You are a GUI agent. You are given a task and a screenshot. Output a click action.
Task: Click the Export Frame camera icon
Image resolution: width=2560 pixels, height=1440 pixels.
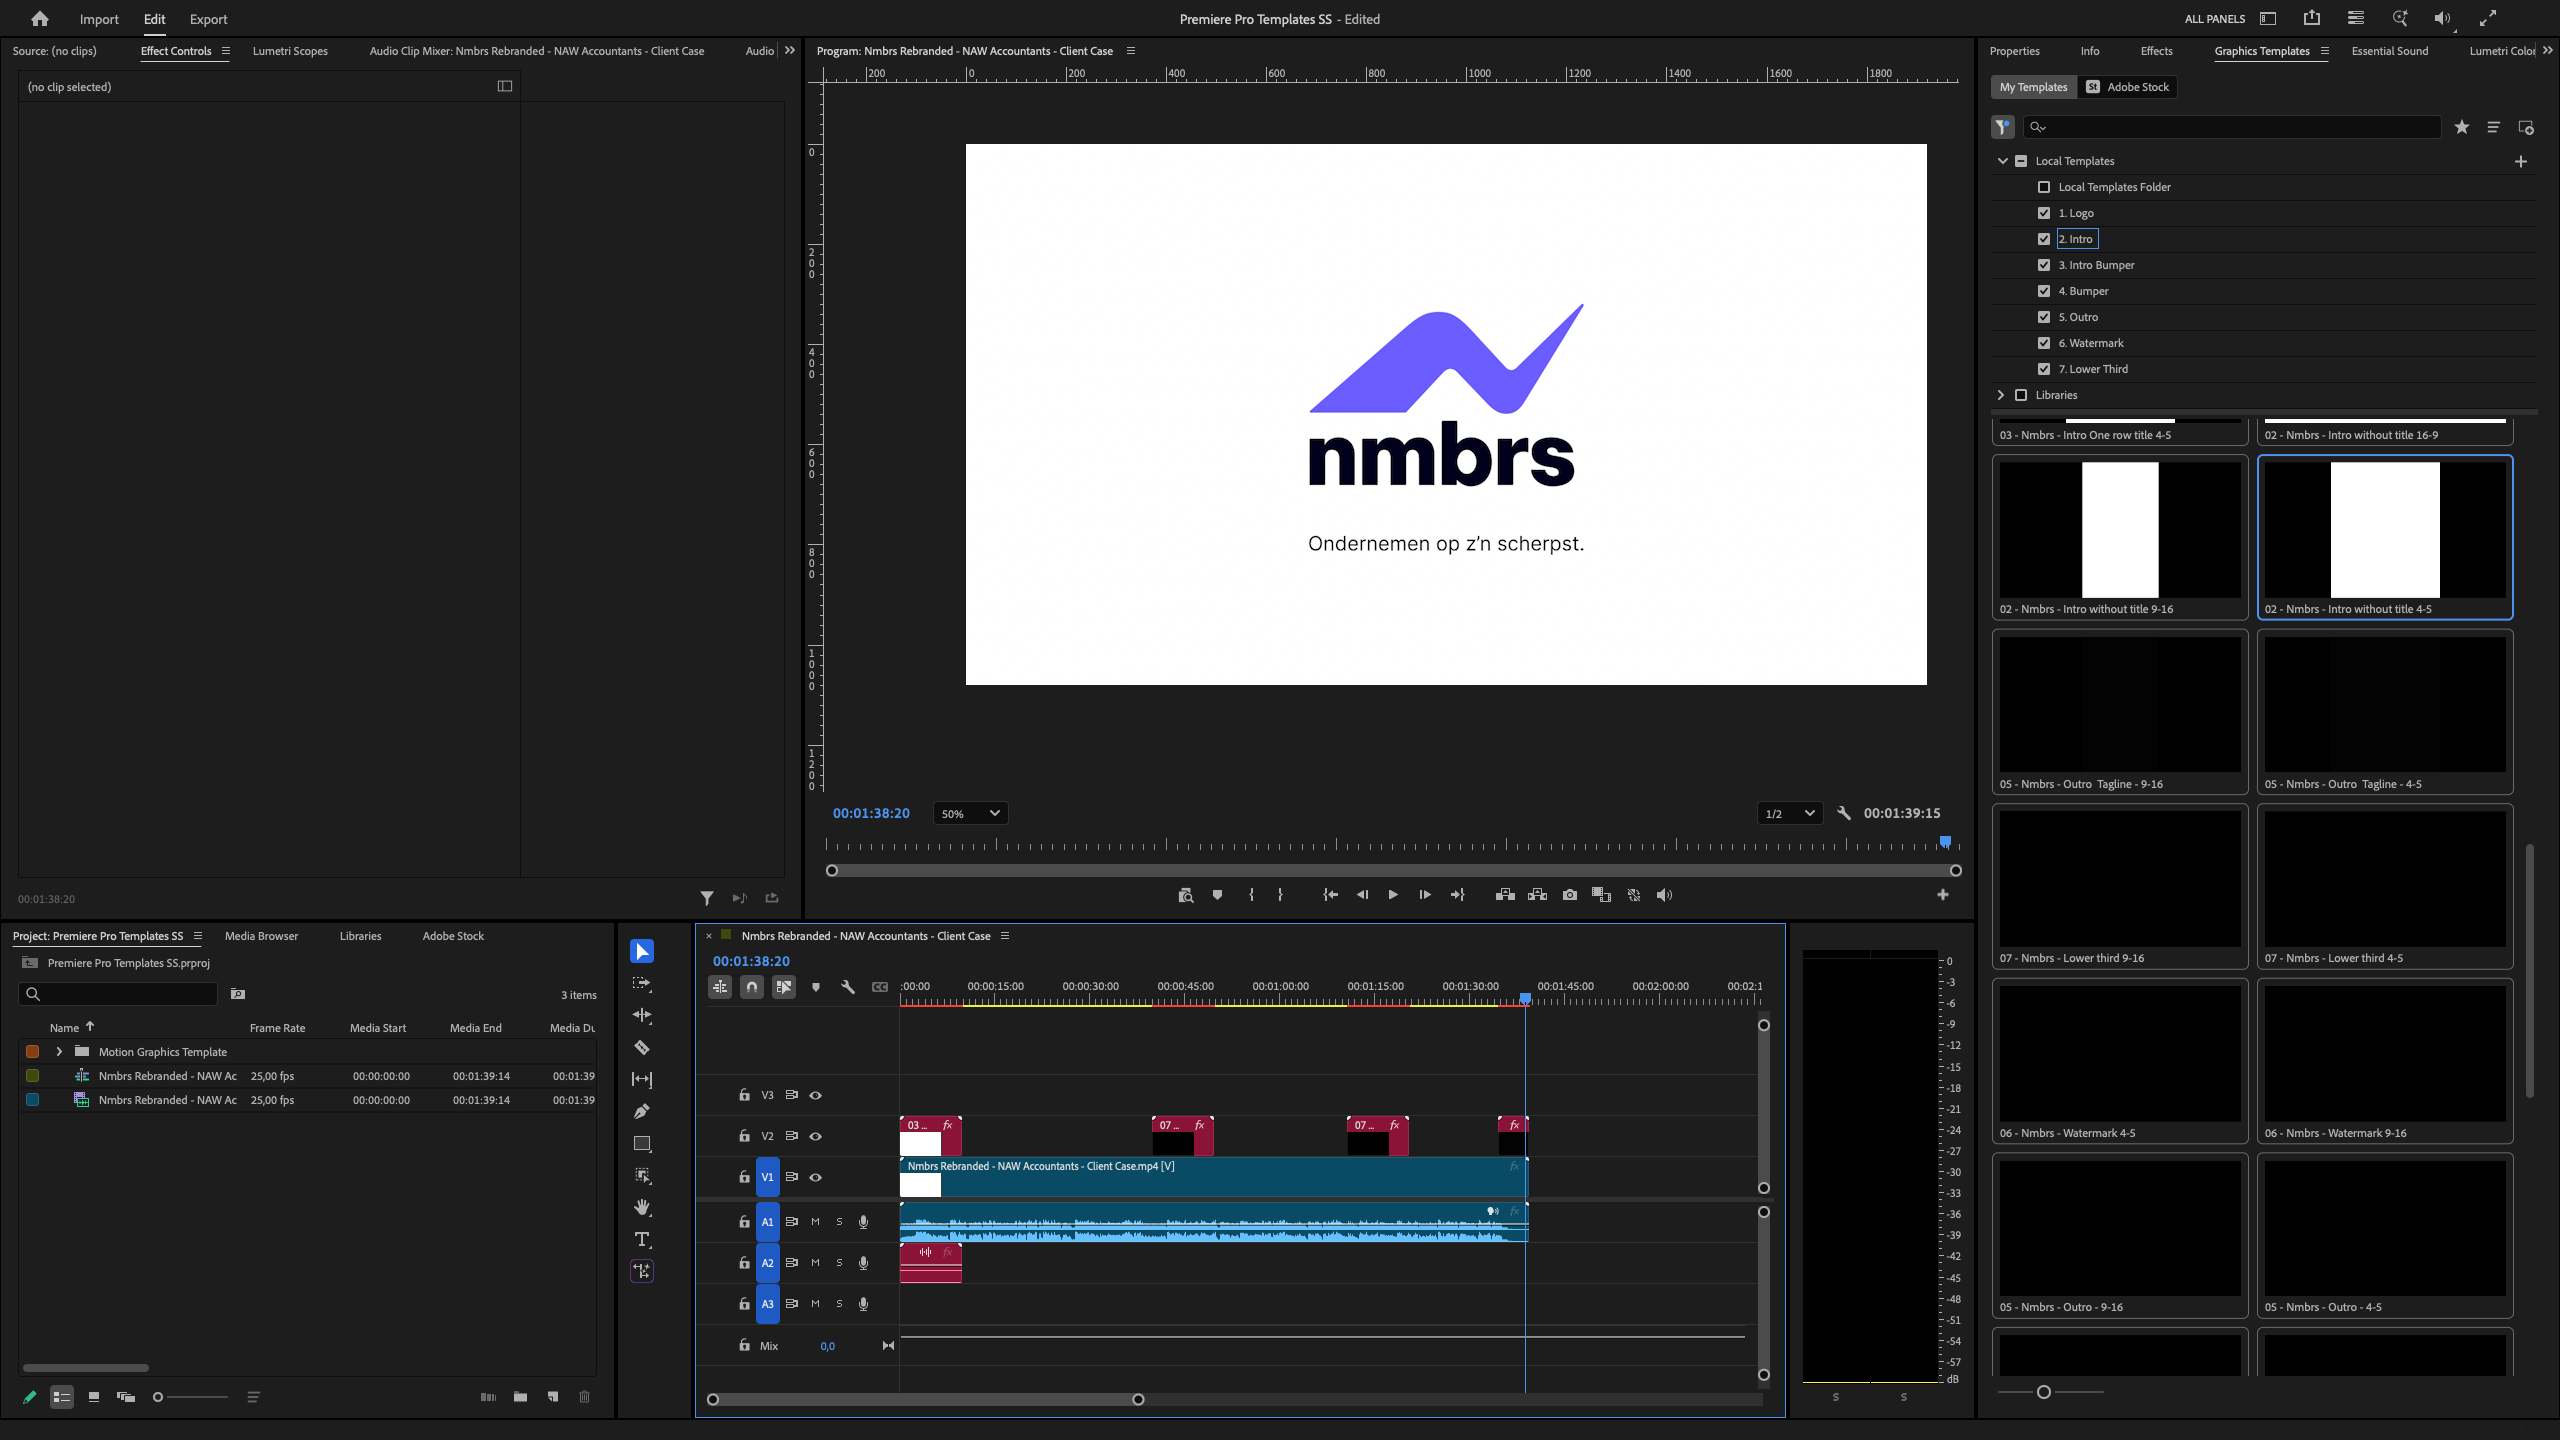(x=1570, y=895)
